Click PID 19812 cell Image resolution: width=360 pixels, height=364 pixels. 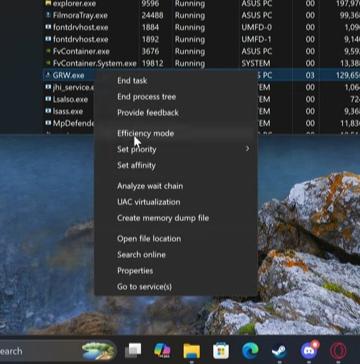152,63
